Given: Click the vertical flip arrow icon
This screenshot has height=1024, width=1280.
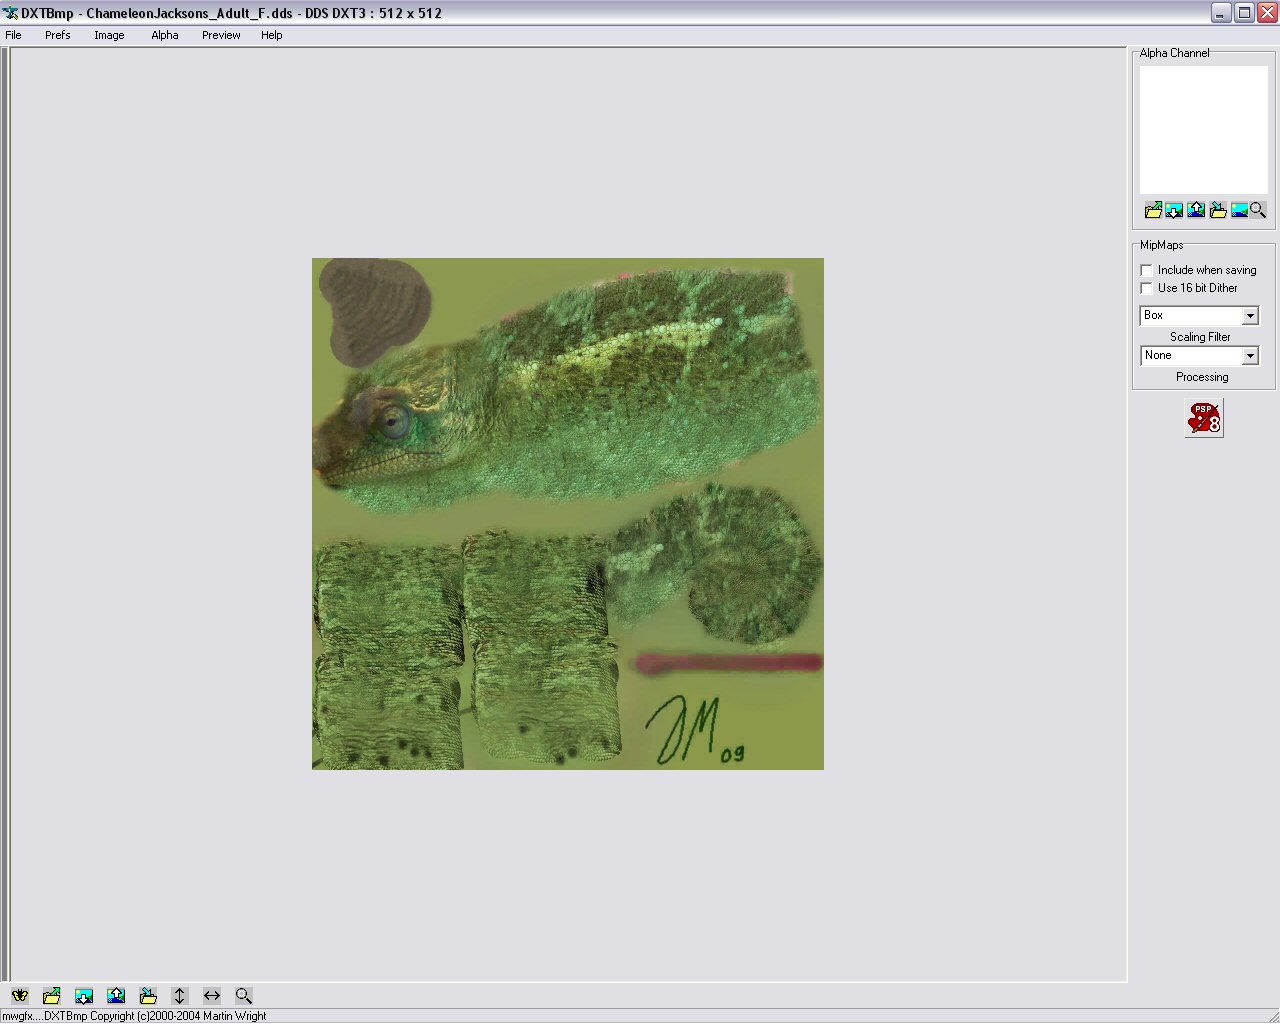Looking at the screenshot, I should [180, 996].
